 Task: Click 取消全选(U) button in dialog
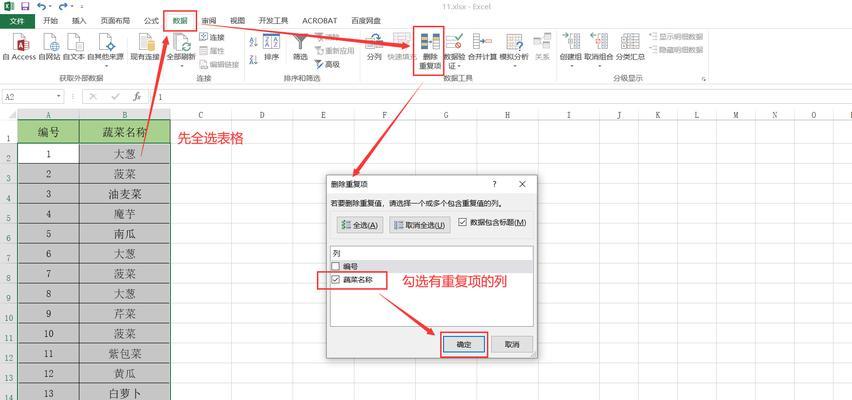click(419, 225)
